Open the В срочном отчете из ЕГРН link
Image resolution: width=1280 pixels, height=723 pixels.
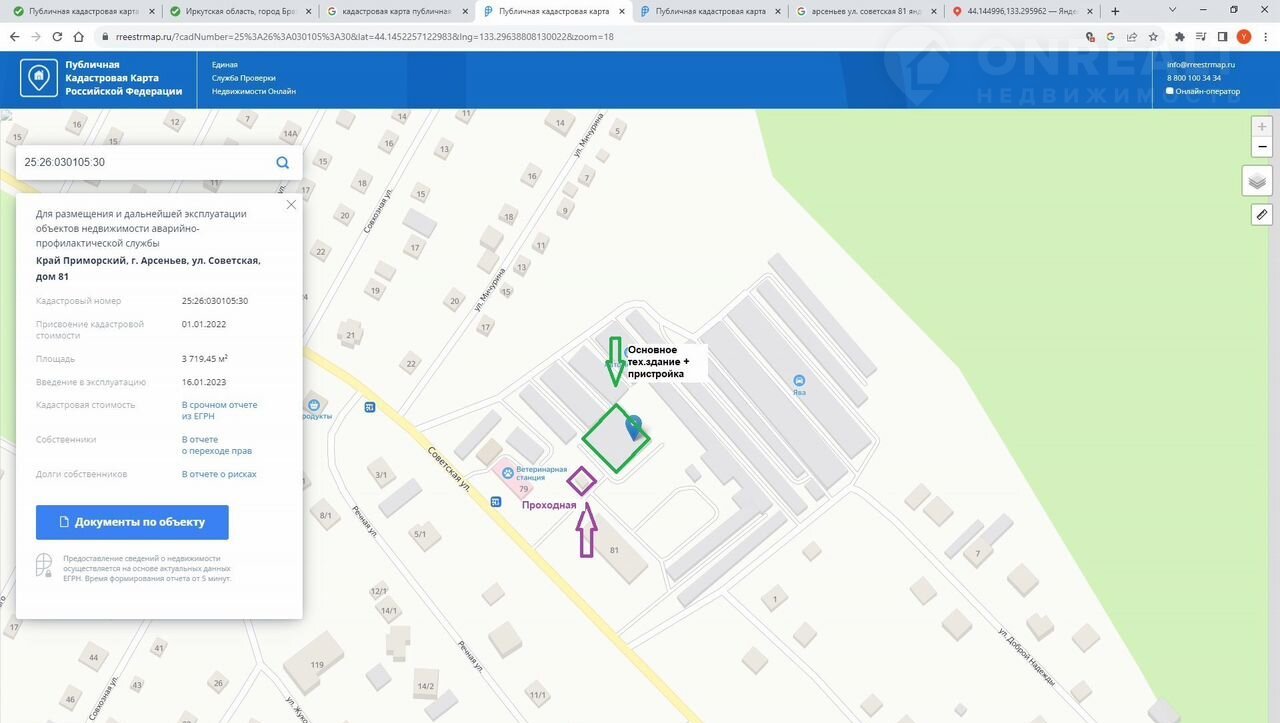pyautogui.click(x=219, y=410)
